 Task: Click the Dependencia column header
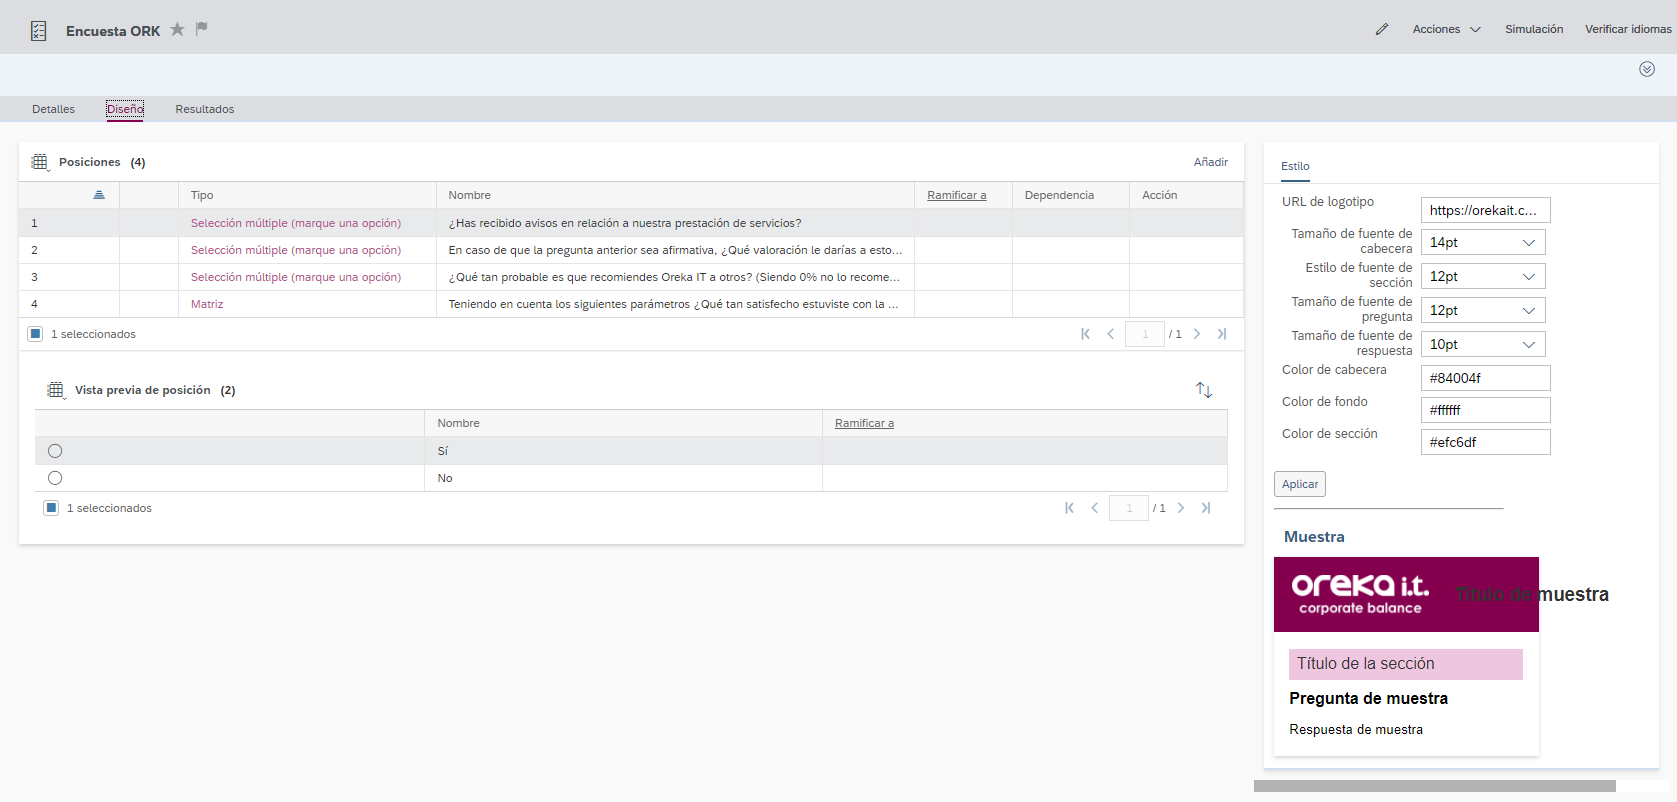pyautogui.click(x=1070, y=195)
